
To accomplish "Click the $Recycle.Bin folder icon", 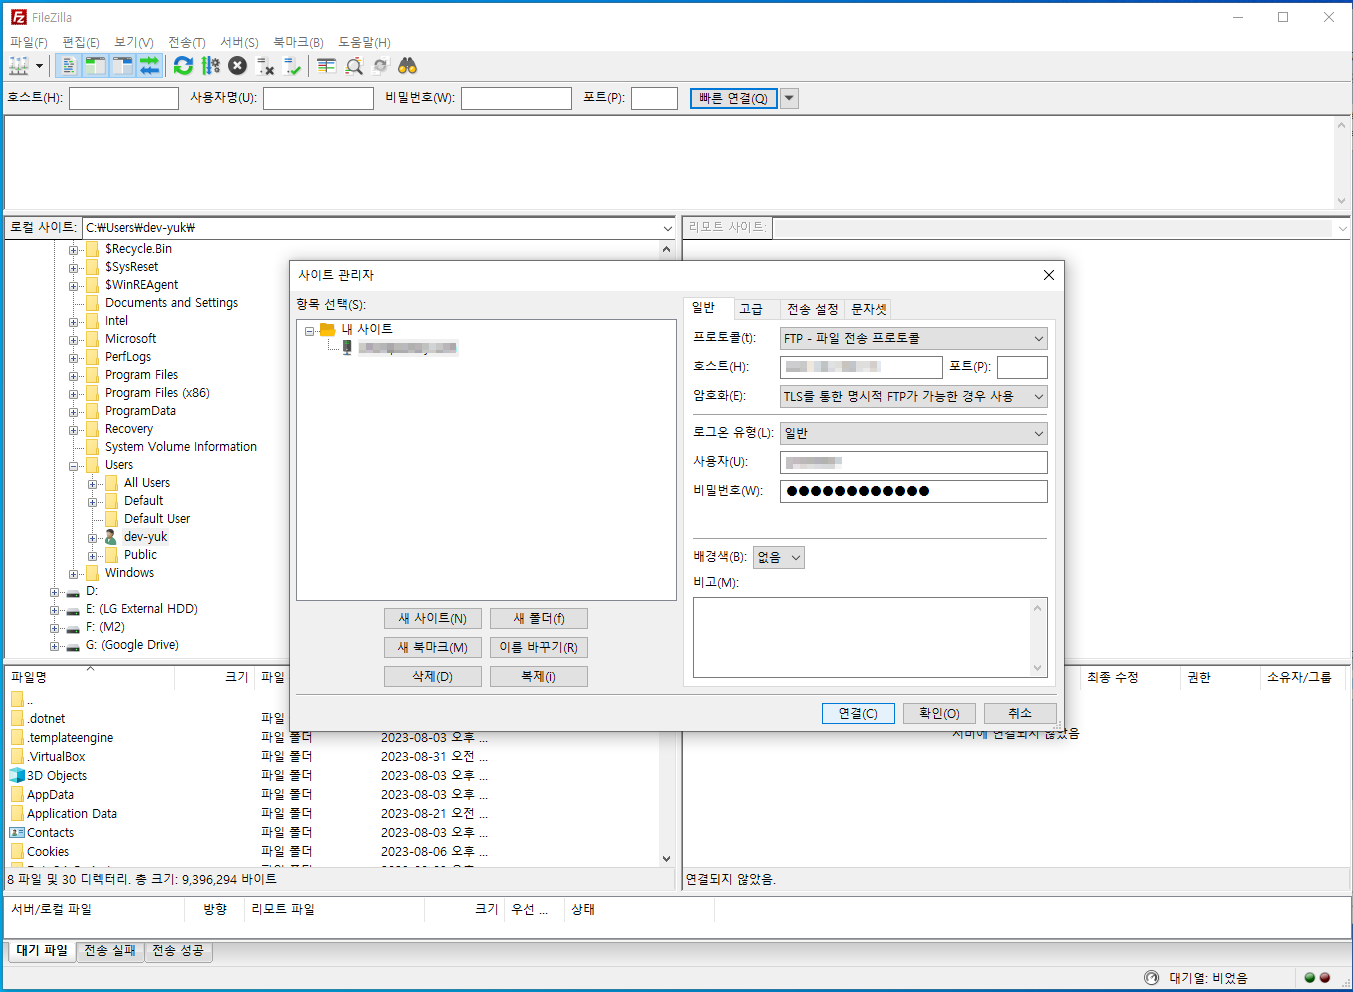I will [x=92, y=249].
